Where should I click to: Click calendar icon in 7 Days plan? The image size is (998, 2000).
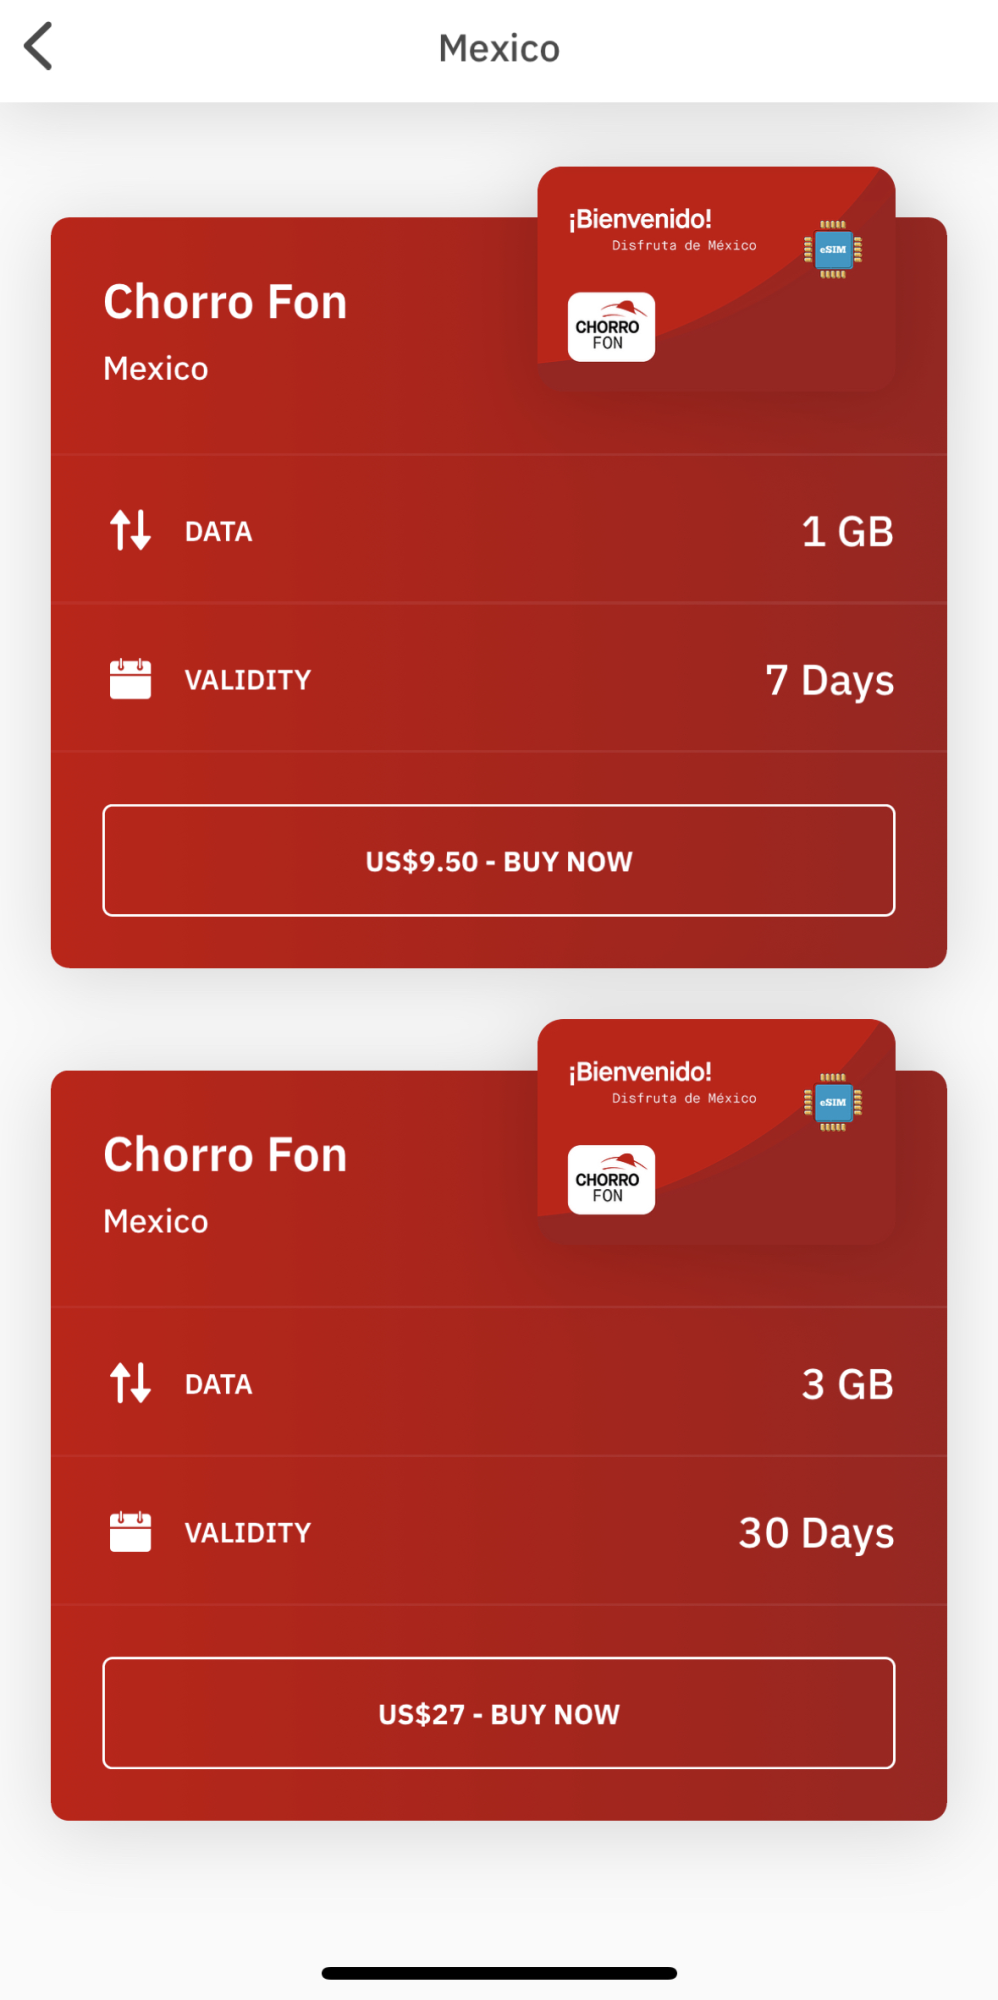coord(130,679)
